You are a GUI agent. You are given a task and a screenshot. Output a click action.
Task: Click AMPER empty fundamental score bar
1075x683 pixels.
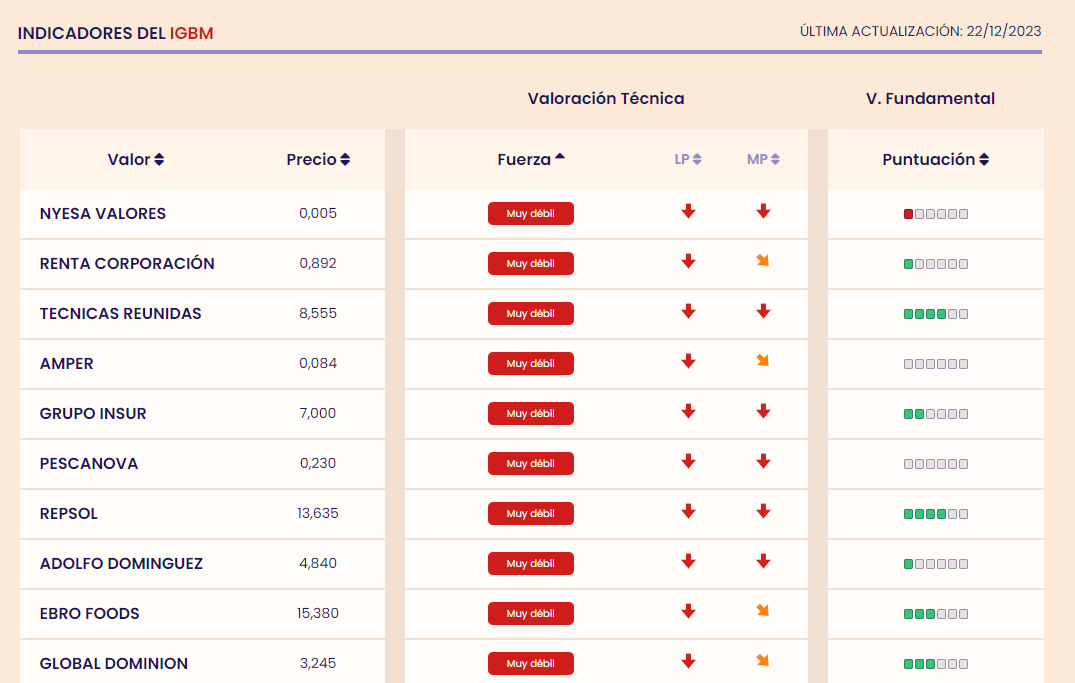tap(936, 364)
